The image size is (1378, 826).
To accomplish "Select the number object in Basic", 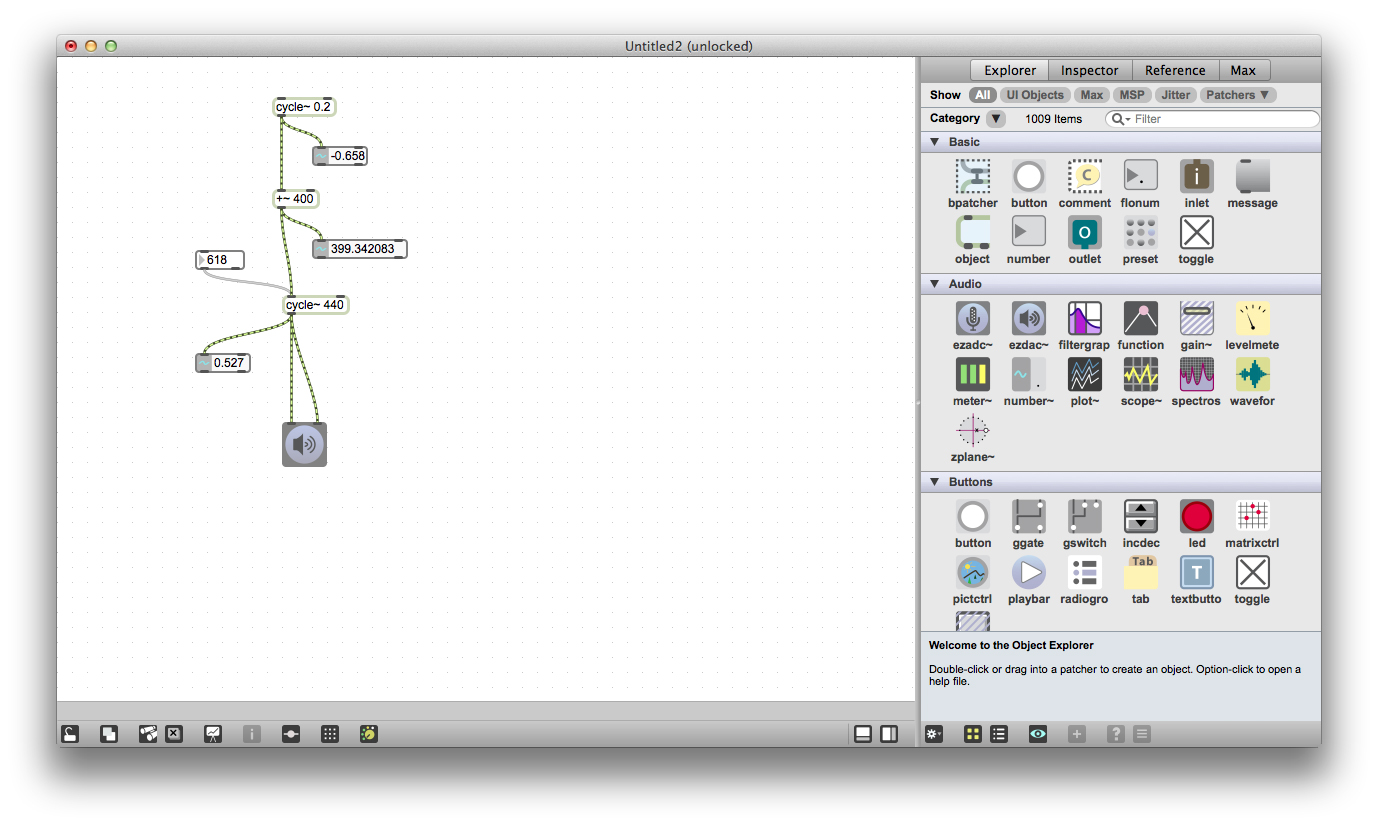I will (1028, 233).
